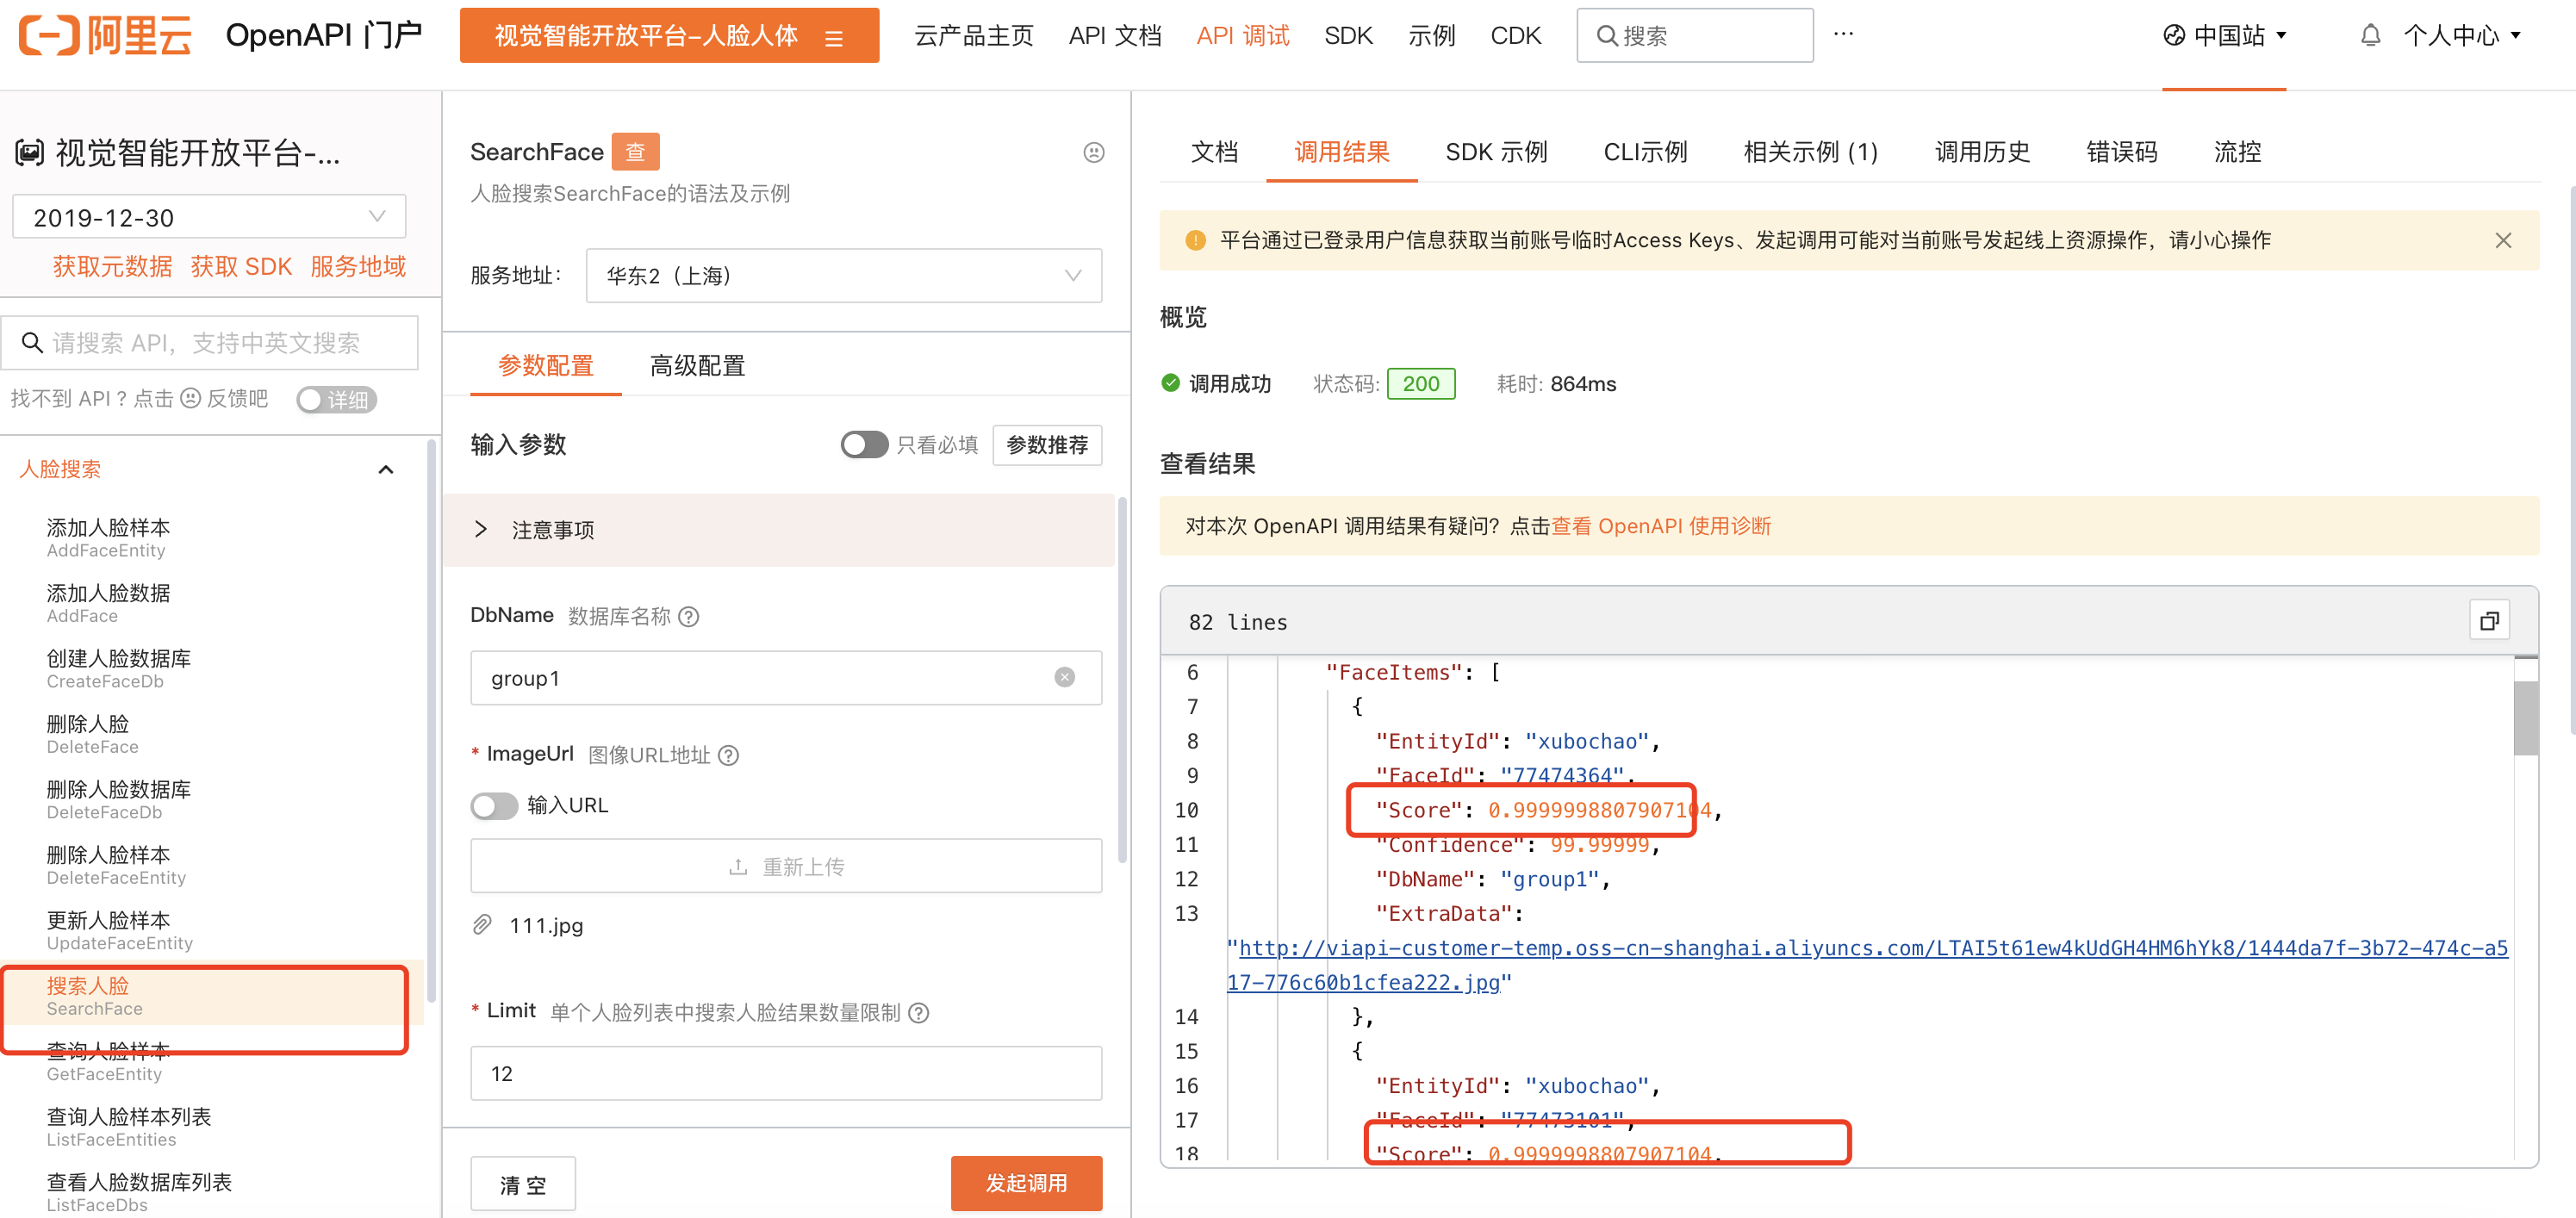Viewport: 2576px width, 1218px height.
Task: Click the magnifier icon in API search box
Action: [x=32, y=343]
